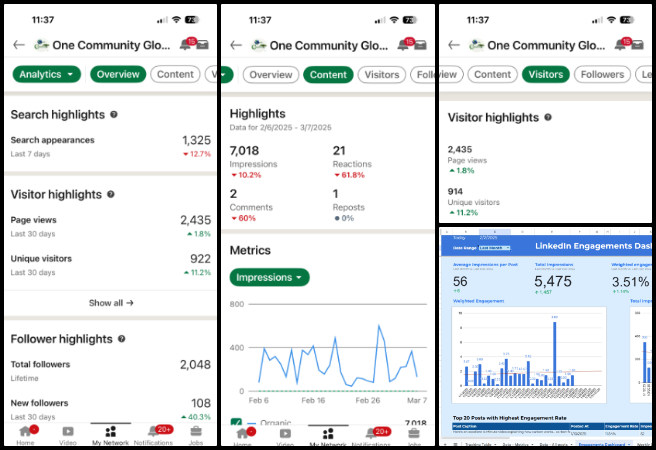Open the Engagements Dashboard sheet tab
The image size is (656, 450).
(x=602, y=444)
